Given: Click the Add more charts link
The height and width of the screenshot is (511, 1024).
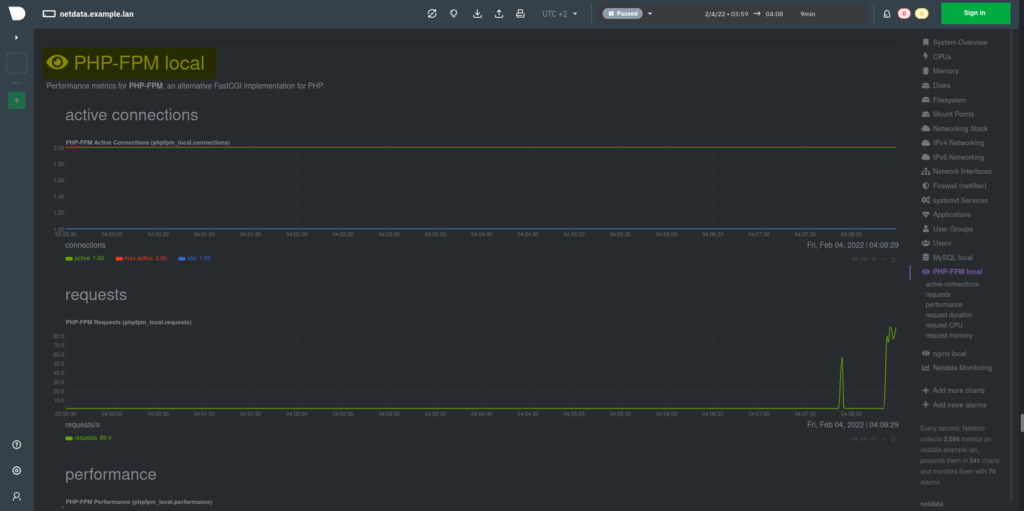Looking at the screenshot, I should [x=958, y=390].
